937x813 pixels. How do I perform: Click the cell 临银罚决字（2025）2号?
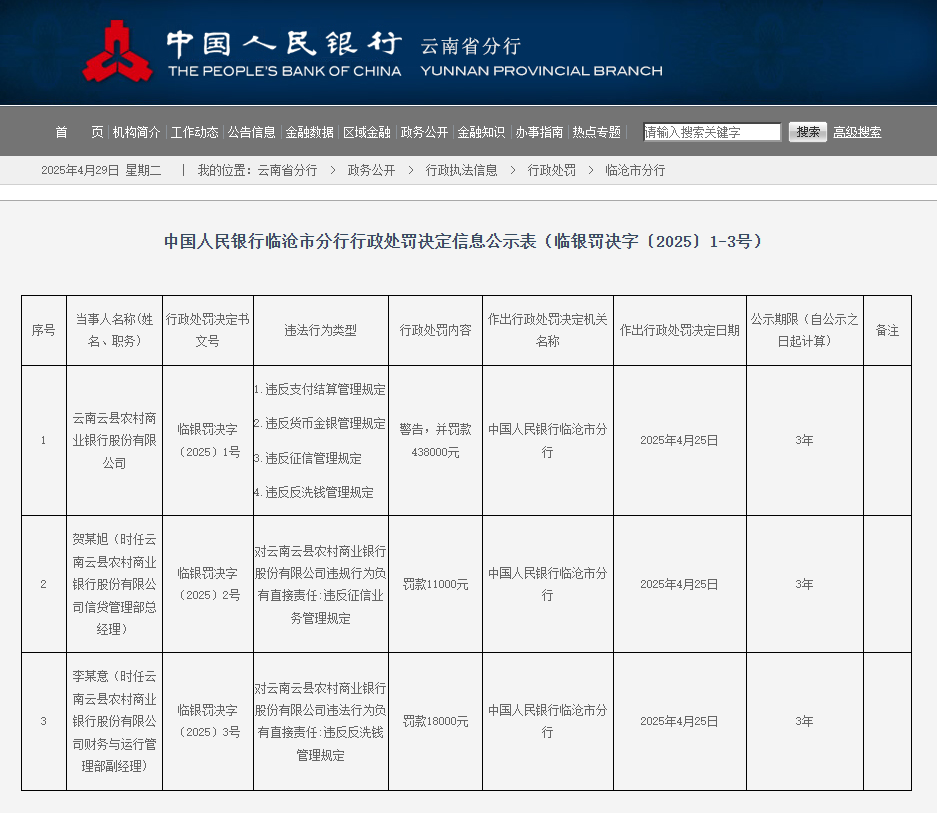[207, 584]
